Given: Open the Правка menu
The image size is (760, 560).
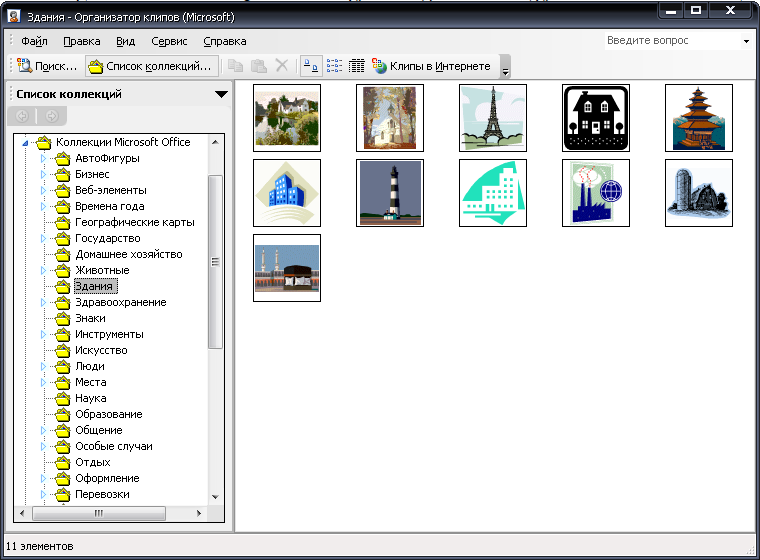Looking at the screenshot, I should (x=82, y=41).
